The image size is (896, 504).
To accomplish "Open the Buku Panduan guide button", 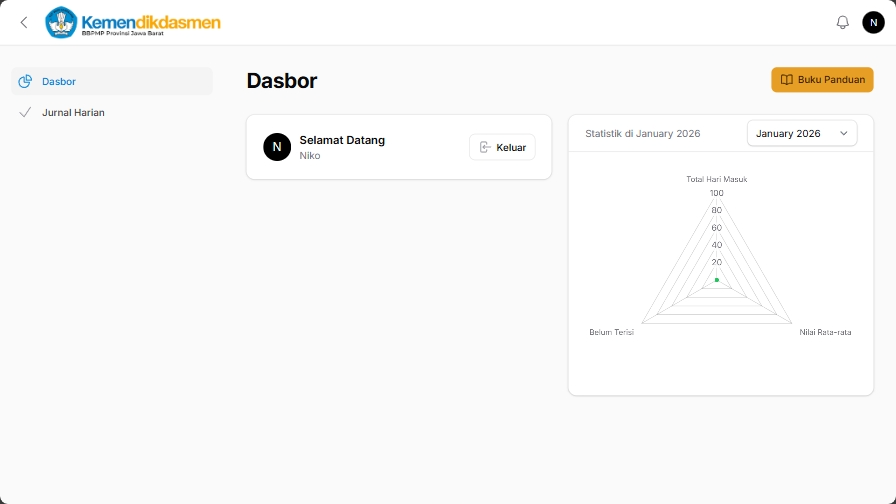I will coord(822,80).
